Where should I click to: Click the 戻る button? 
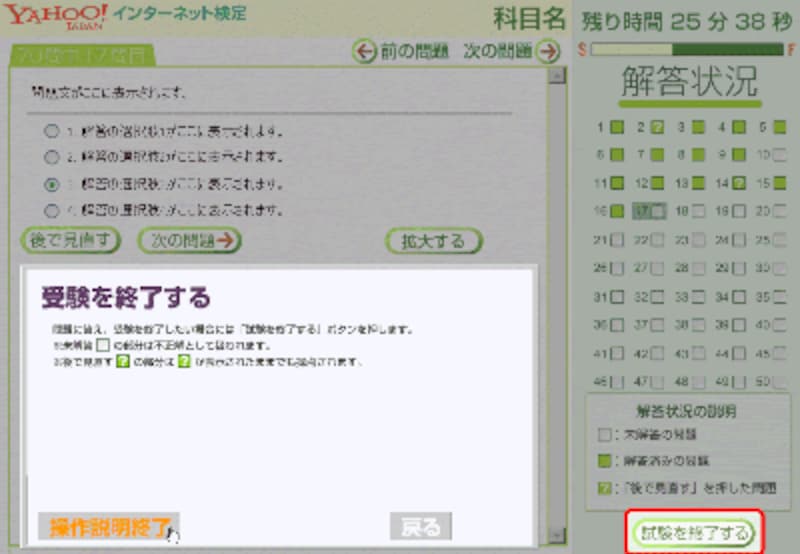click(421, 526)
